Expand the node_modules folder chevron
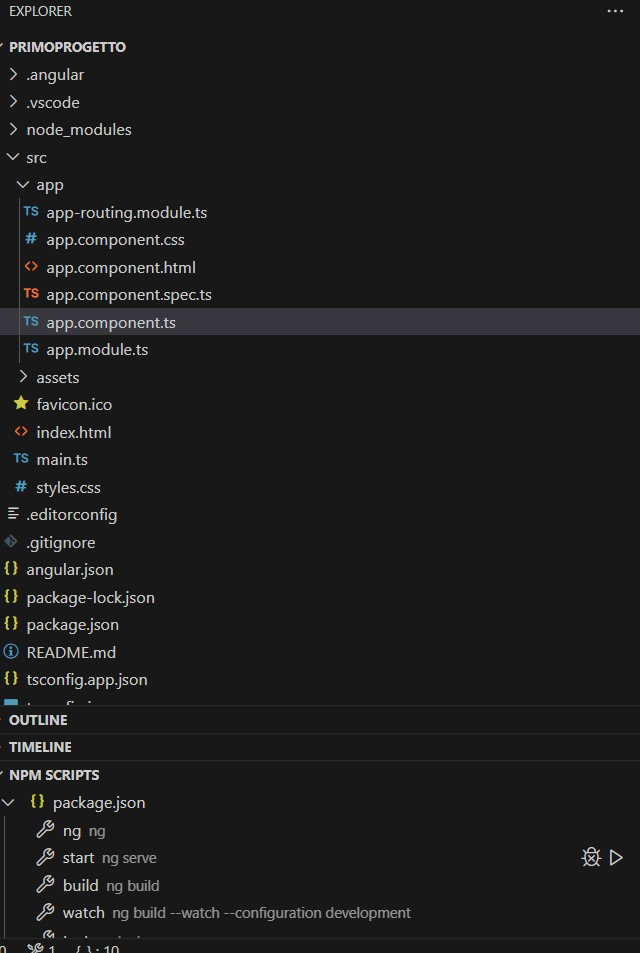This screenshot has width=640, height=953. tap(13, 129)
